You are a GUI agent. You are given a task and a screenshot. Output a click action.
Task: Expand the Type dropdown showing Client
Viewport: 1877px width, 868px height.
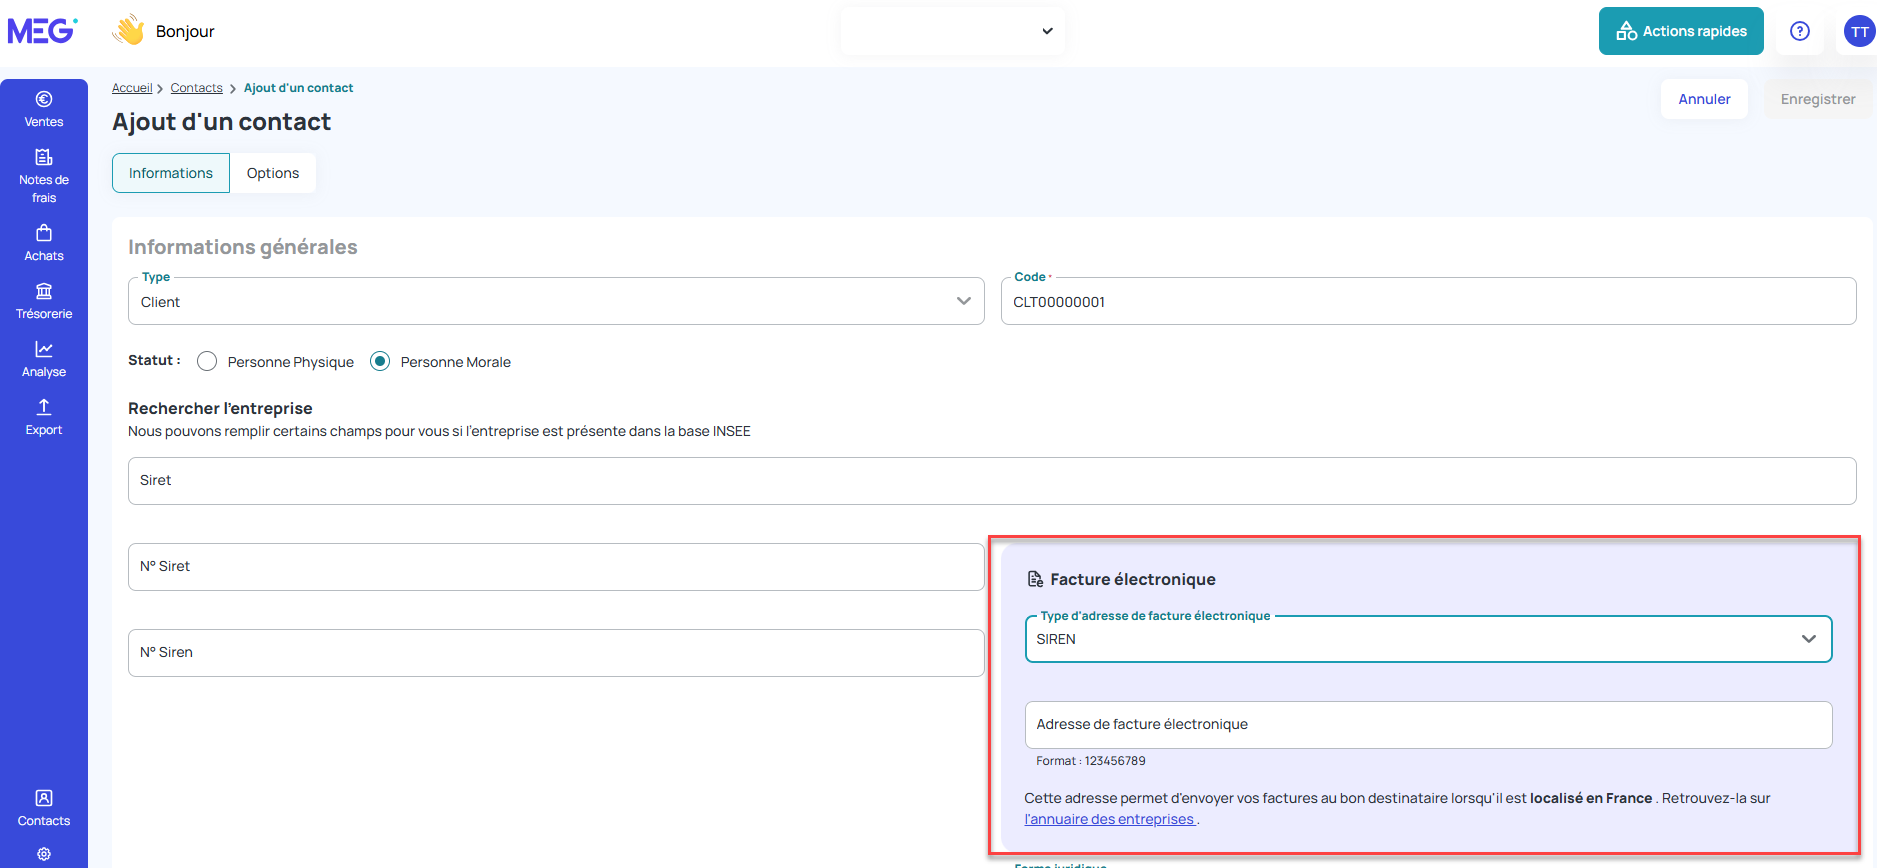tap(556, 301)
